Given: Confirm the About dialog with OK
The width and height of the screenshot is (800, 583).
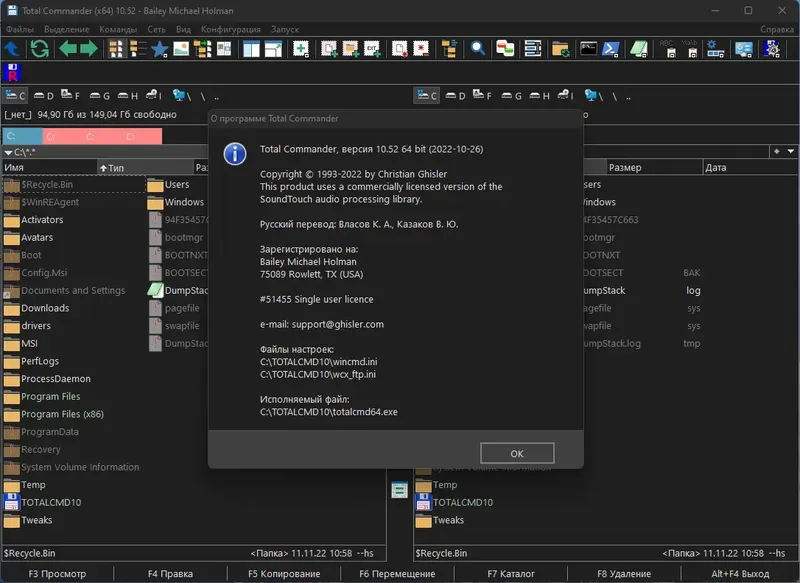Looking at the screenshot, I should (516, 453).
